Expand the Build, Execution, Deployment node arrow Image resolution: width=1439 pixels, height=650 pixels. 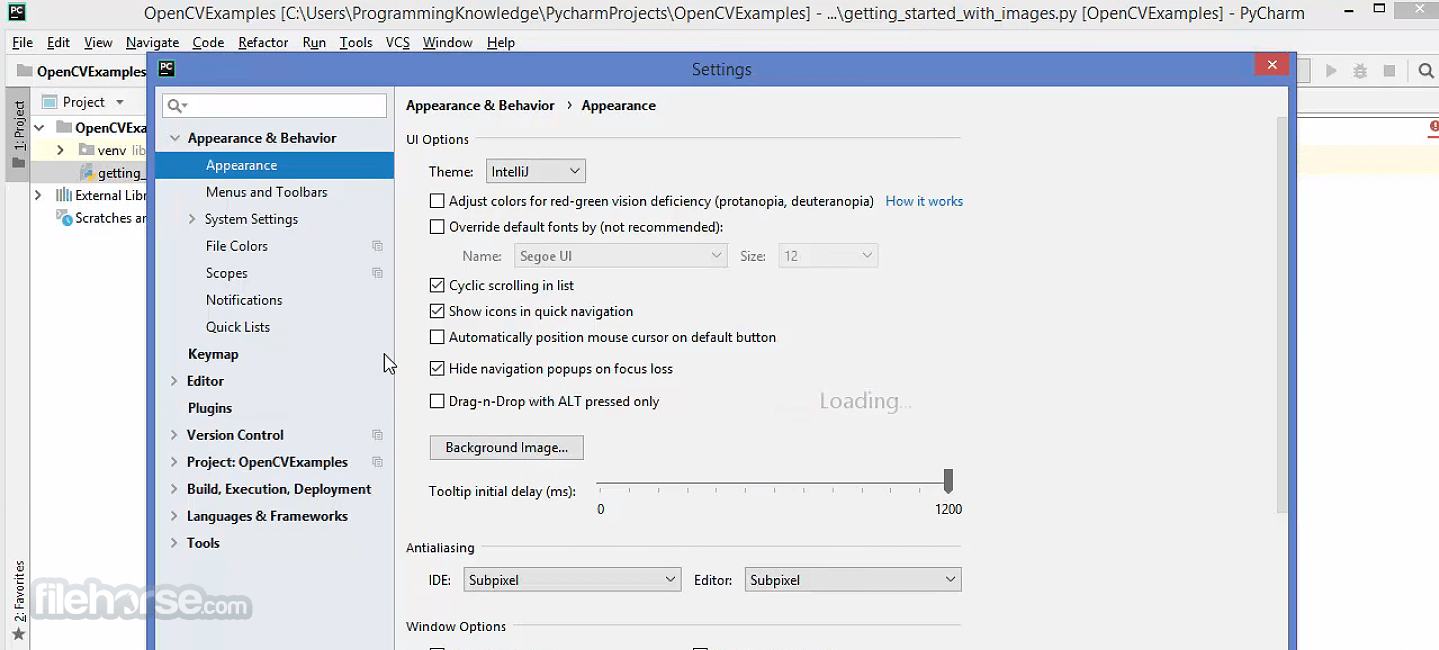(x=174, y=489)
